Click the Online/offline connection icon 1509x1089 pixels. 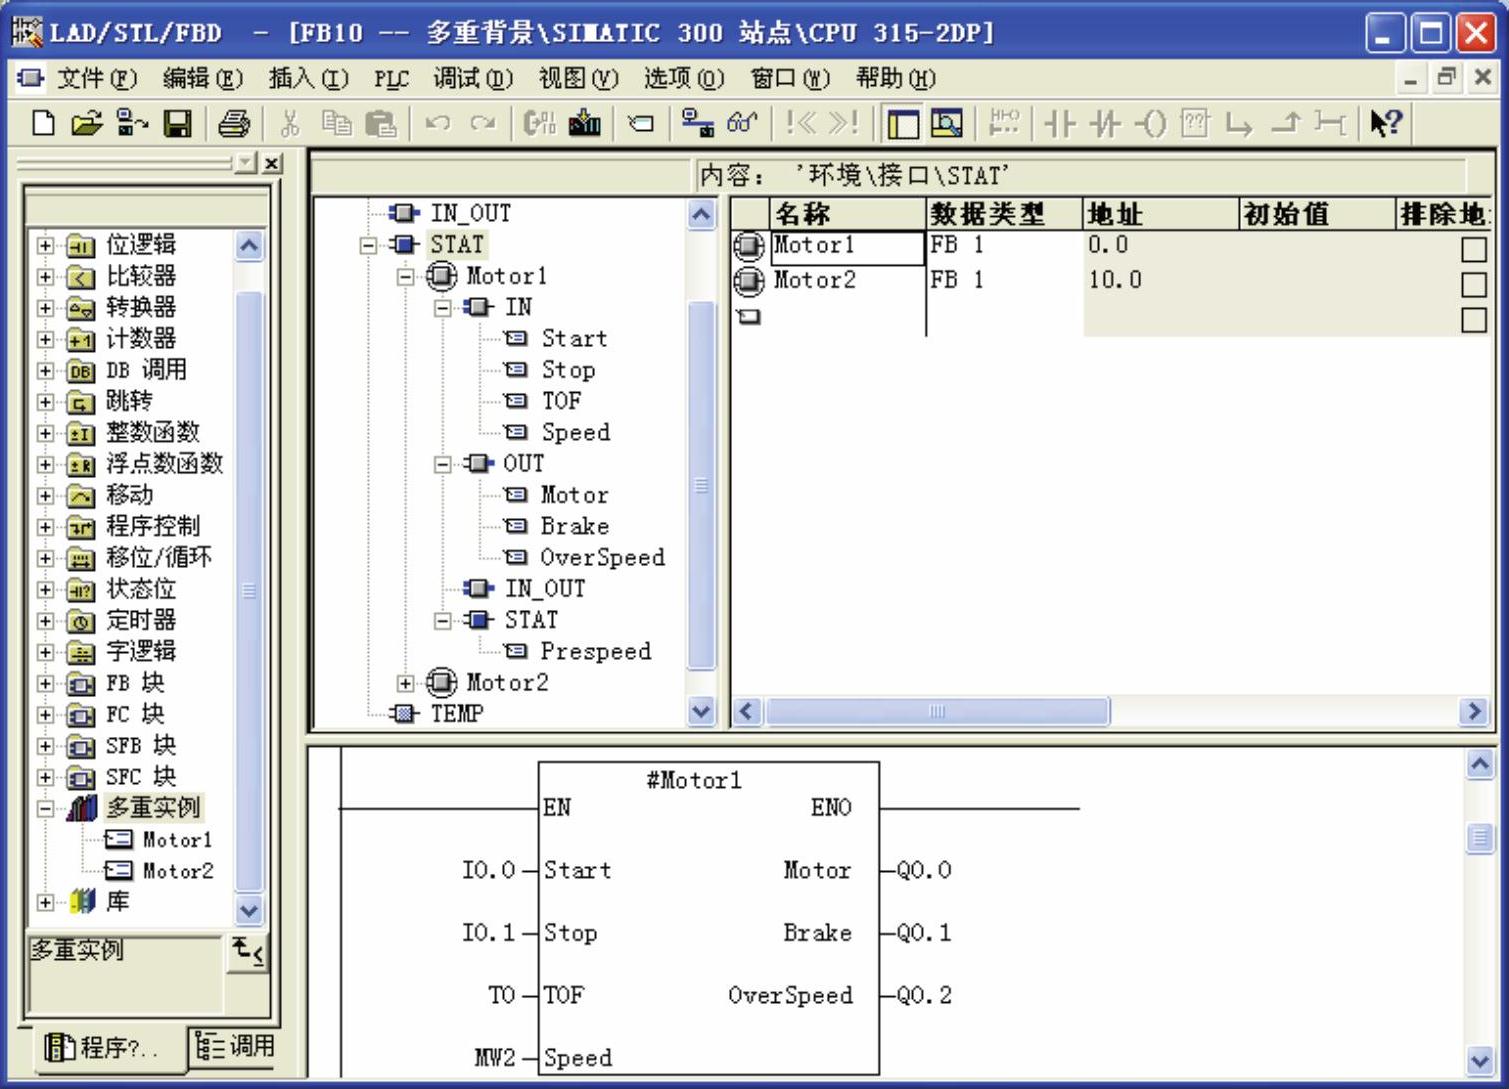(x=697, y=123)
